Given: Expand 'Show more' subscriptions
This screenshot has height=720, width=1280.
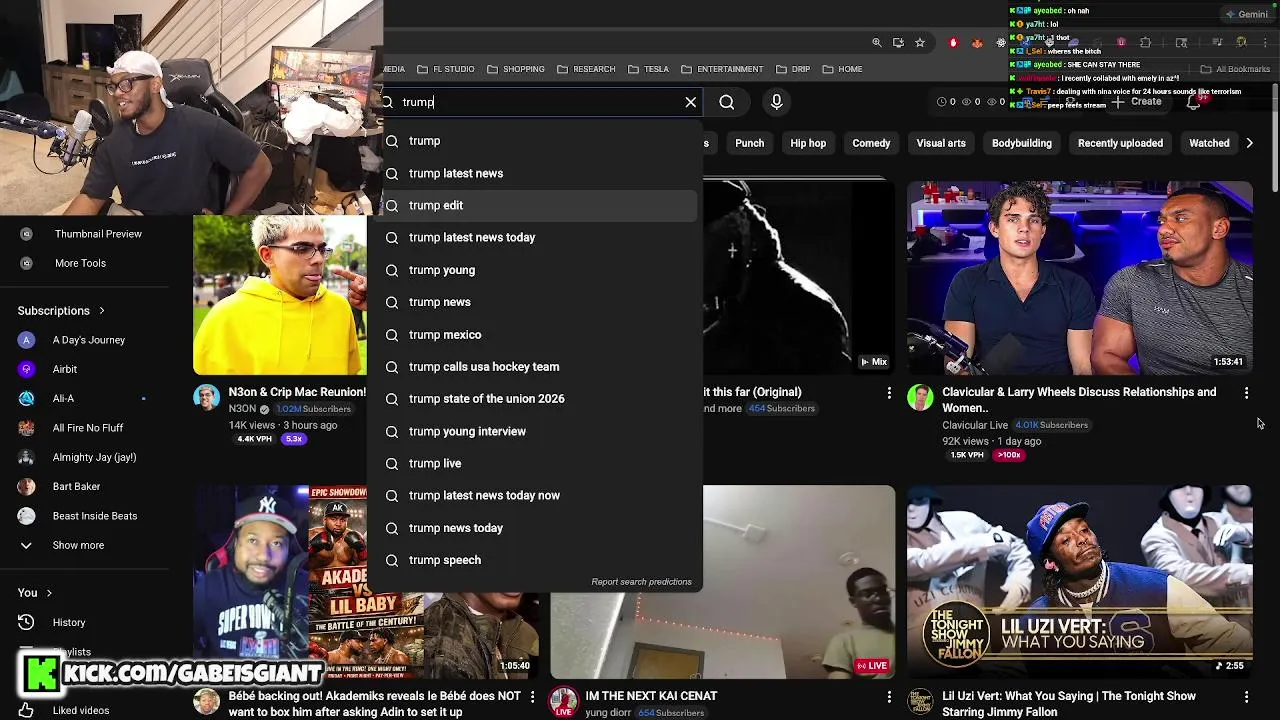Looking at the screenshot, I should pyautogui.click(x=78, y=545).
